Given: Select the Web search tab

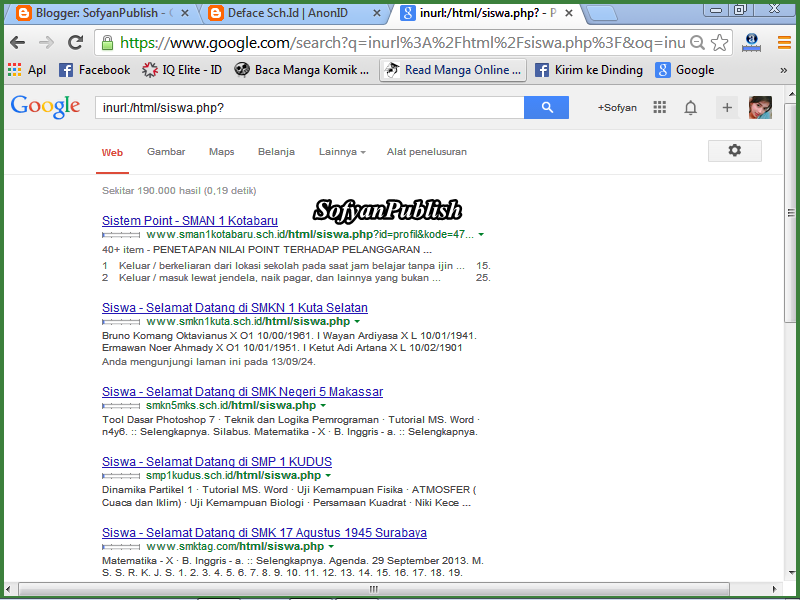Looking at the screenshot, I should (112, 153).
